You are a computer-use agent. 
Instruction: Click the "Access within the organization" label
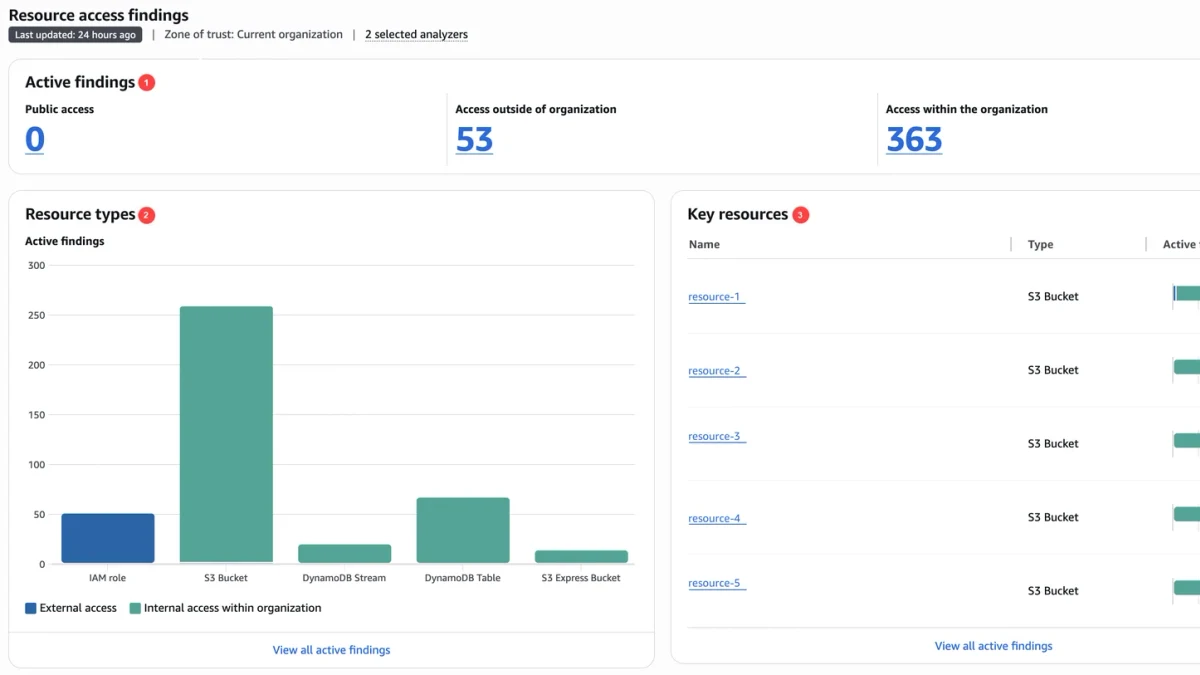967,109
